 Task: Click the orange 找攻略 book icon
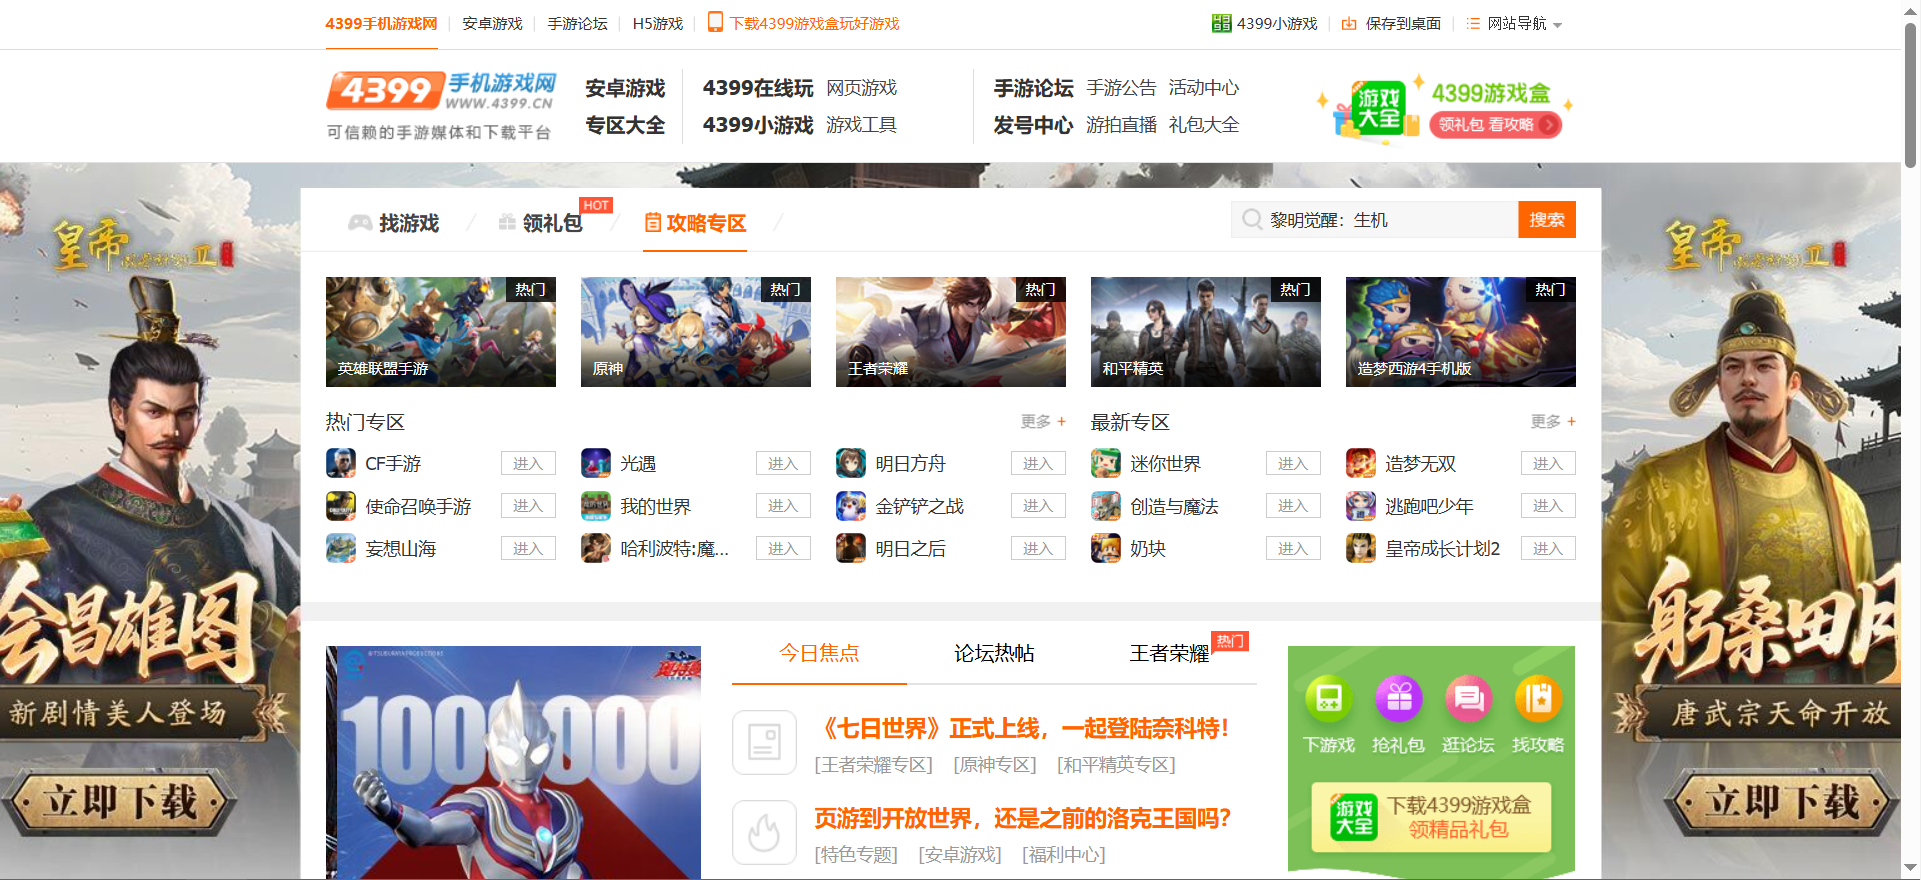coord(1538,699)
